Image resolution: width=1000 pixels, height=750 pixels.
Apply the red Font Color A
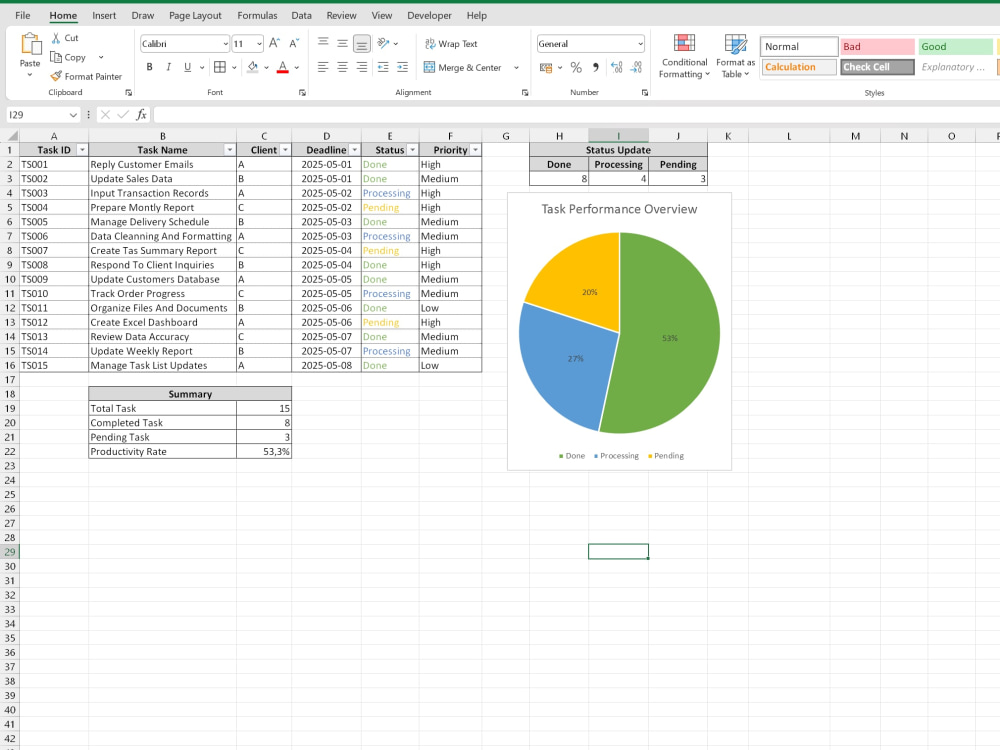click(283, 67)
